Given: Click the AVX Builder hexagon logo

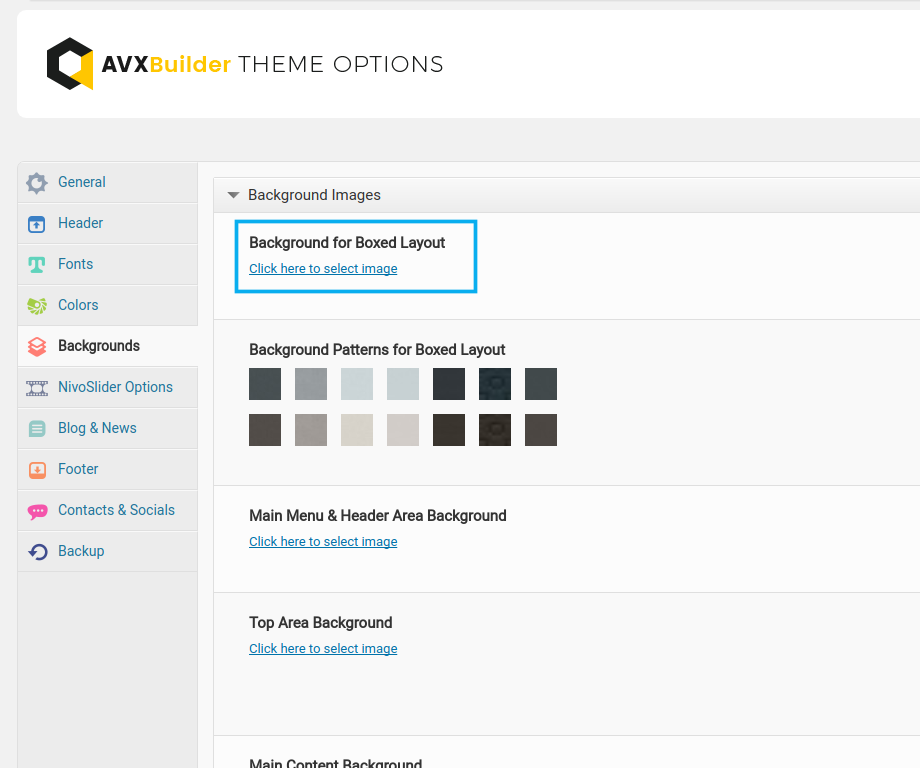Looking at the screenshot, I should pos(70,64).
